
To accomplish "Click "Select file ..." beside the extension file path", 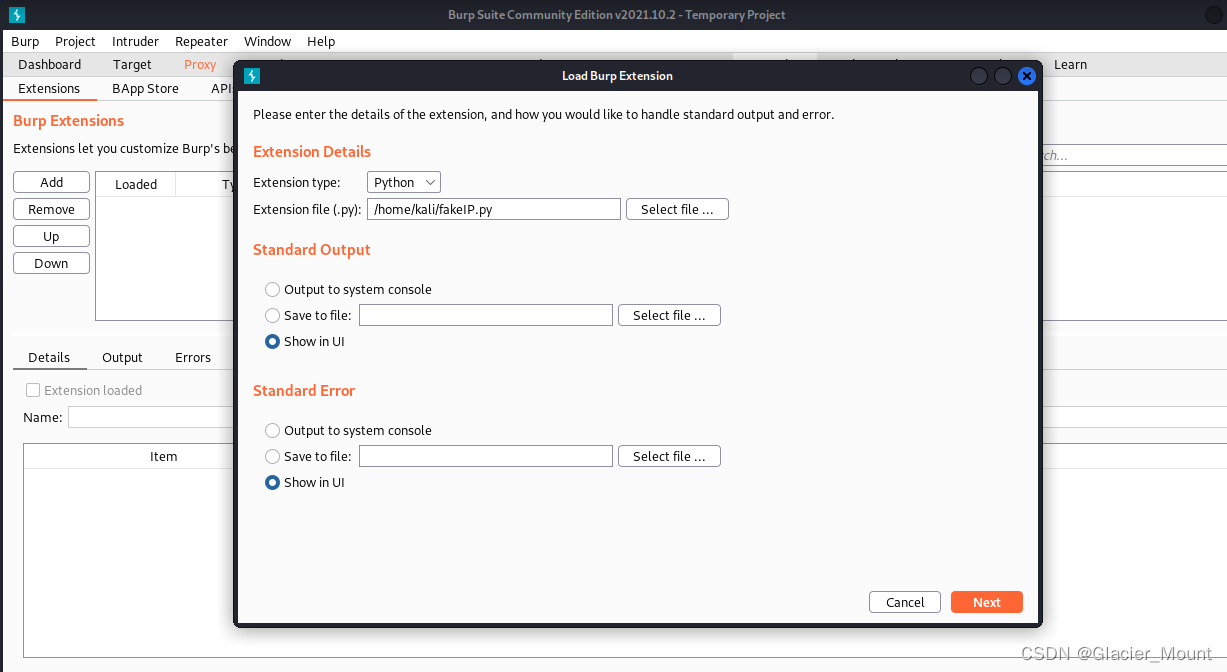I will point(677,209).
